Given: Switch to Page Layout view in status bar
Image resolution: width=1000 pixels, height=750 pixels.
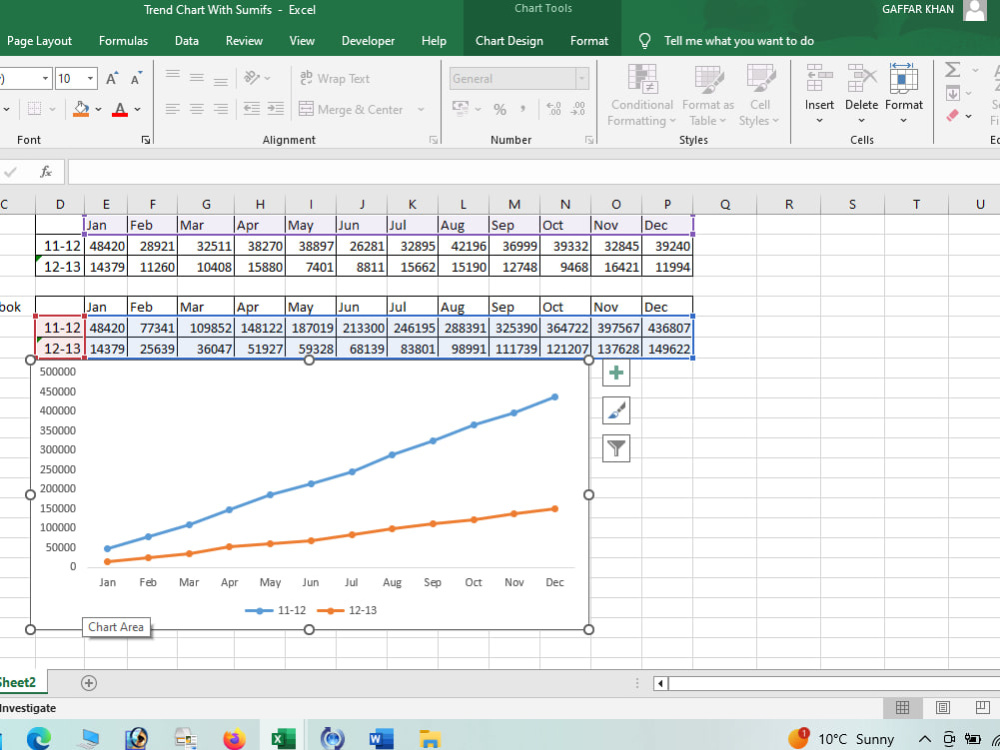Looking at the screenshot, I should click(943, 708).
